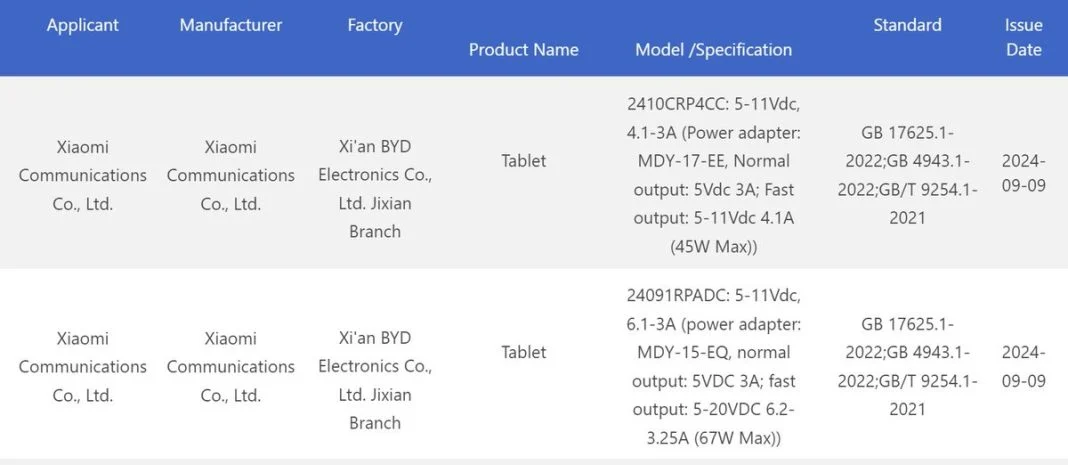Select the Standard column header
Screen dimensions: 1068x465
907,25
